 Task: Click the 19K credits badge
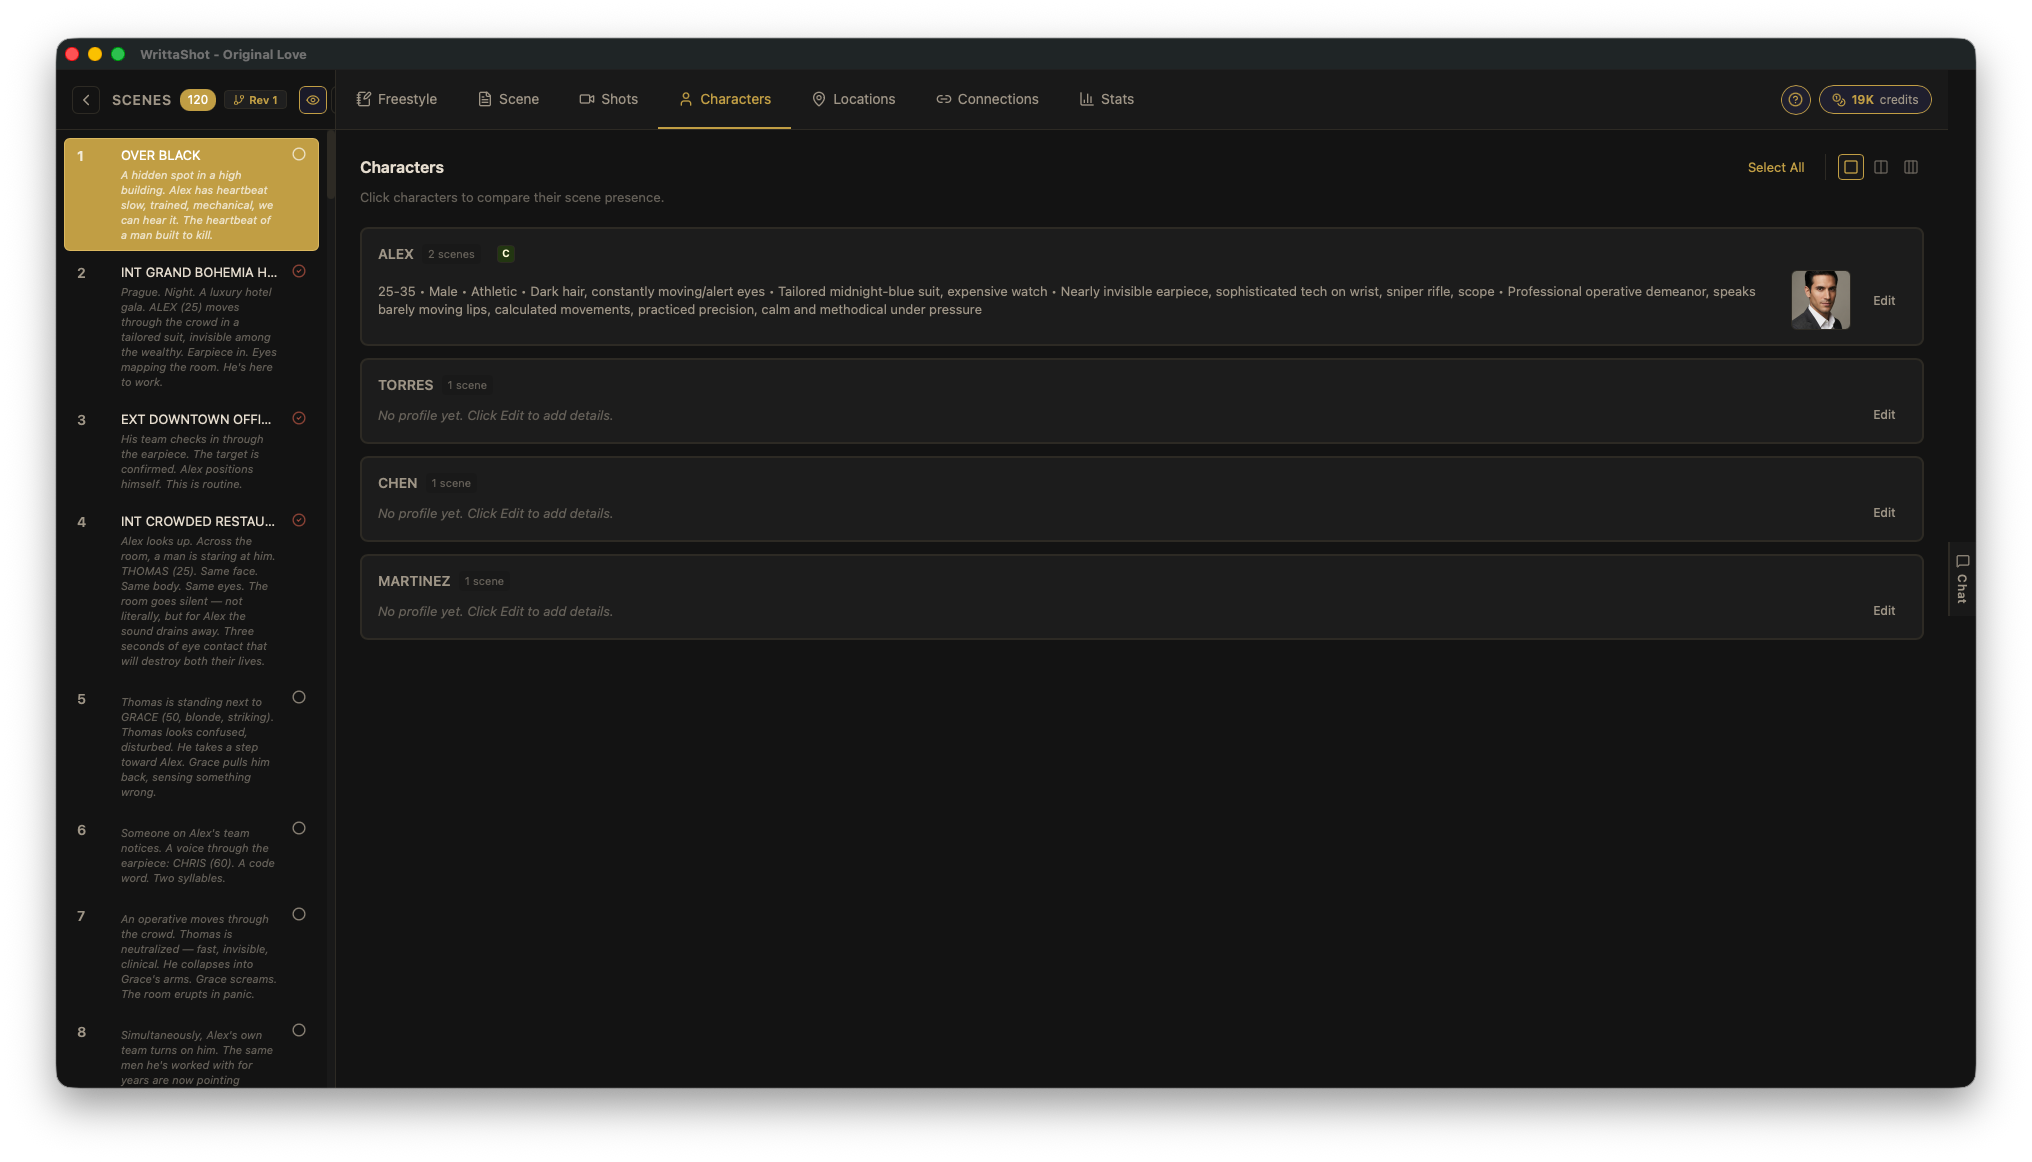(x=1875, y=100)
